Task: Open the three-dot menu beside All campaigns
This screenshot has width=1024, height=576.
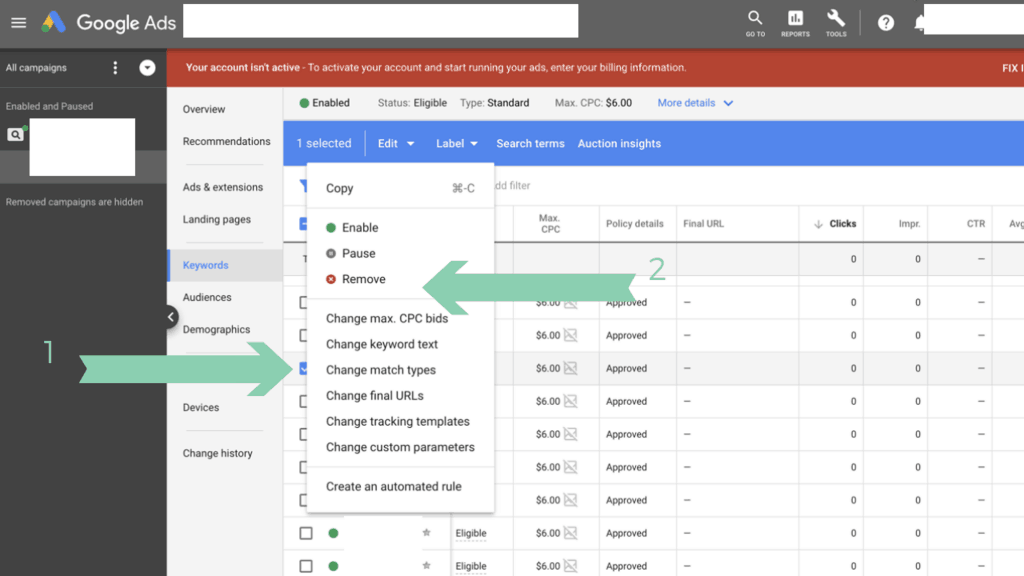Action: click(115, 67)
